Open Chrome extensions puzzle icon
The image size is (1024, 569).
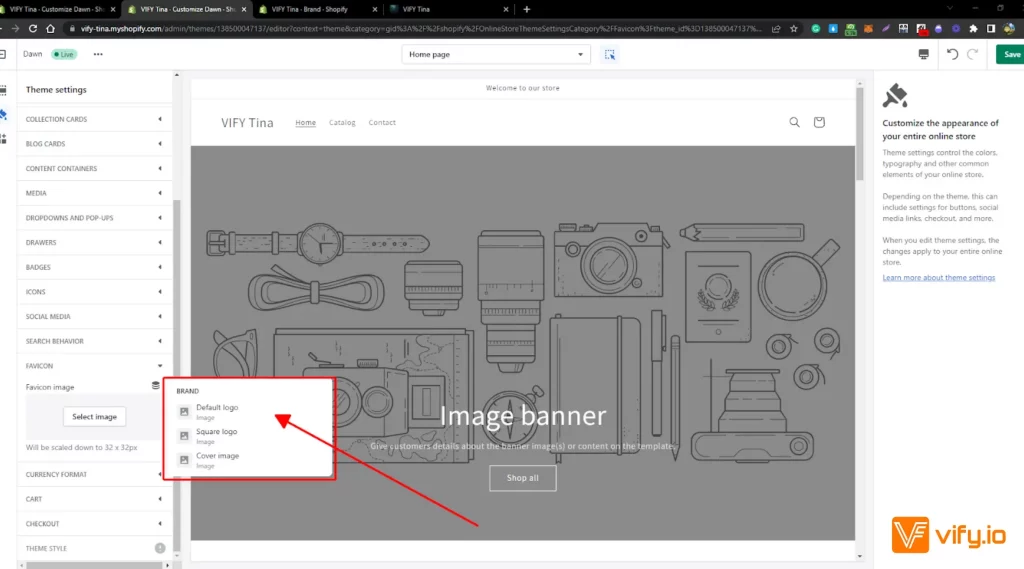click(x=973, y=29)
